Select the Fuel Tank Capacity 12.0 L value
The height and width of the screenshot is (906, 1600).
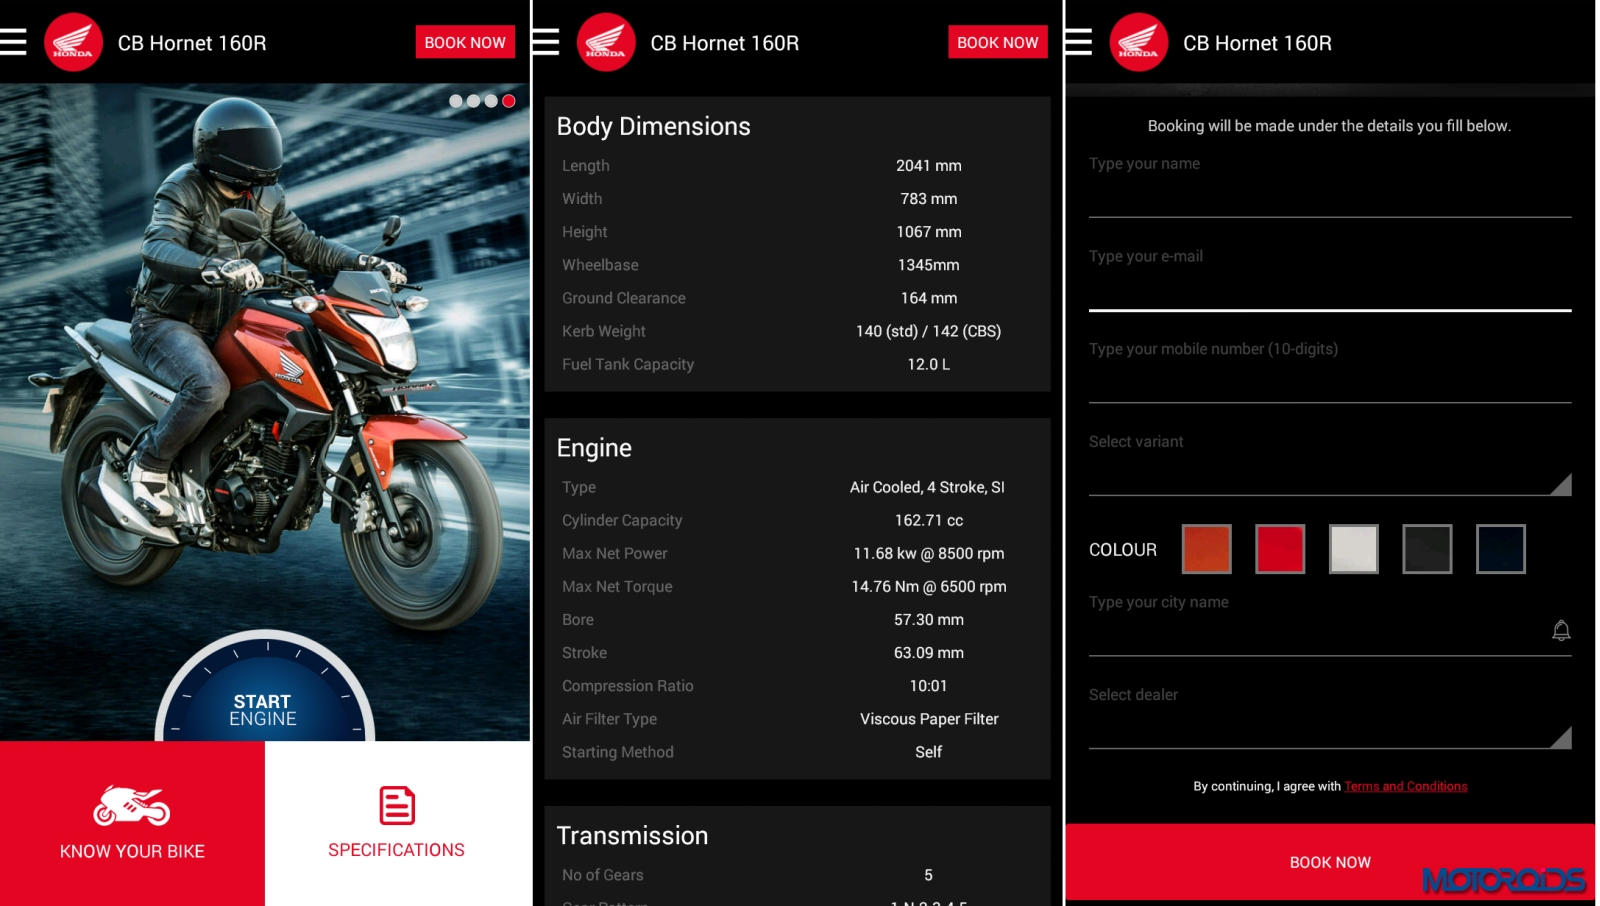[928, 364]
